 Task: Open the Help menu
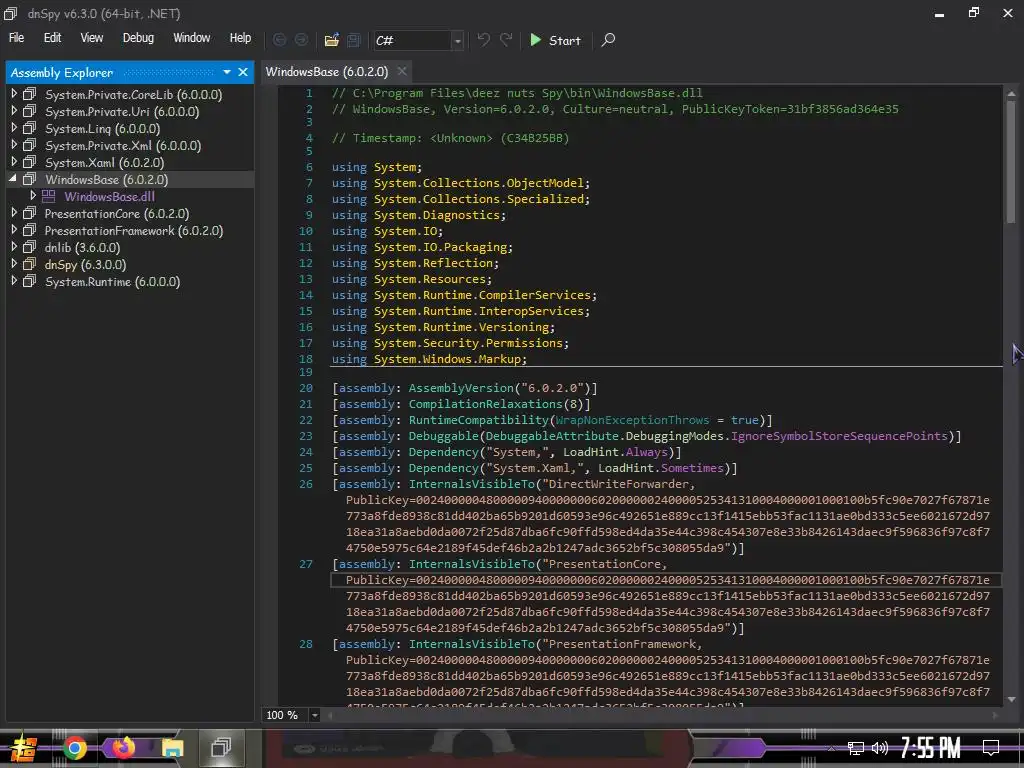[x=240, y=38]
